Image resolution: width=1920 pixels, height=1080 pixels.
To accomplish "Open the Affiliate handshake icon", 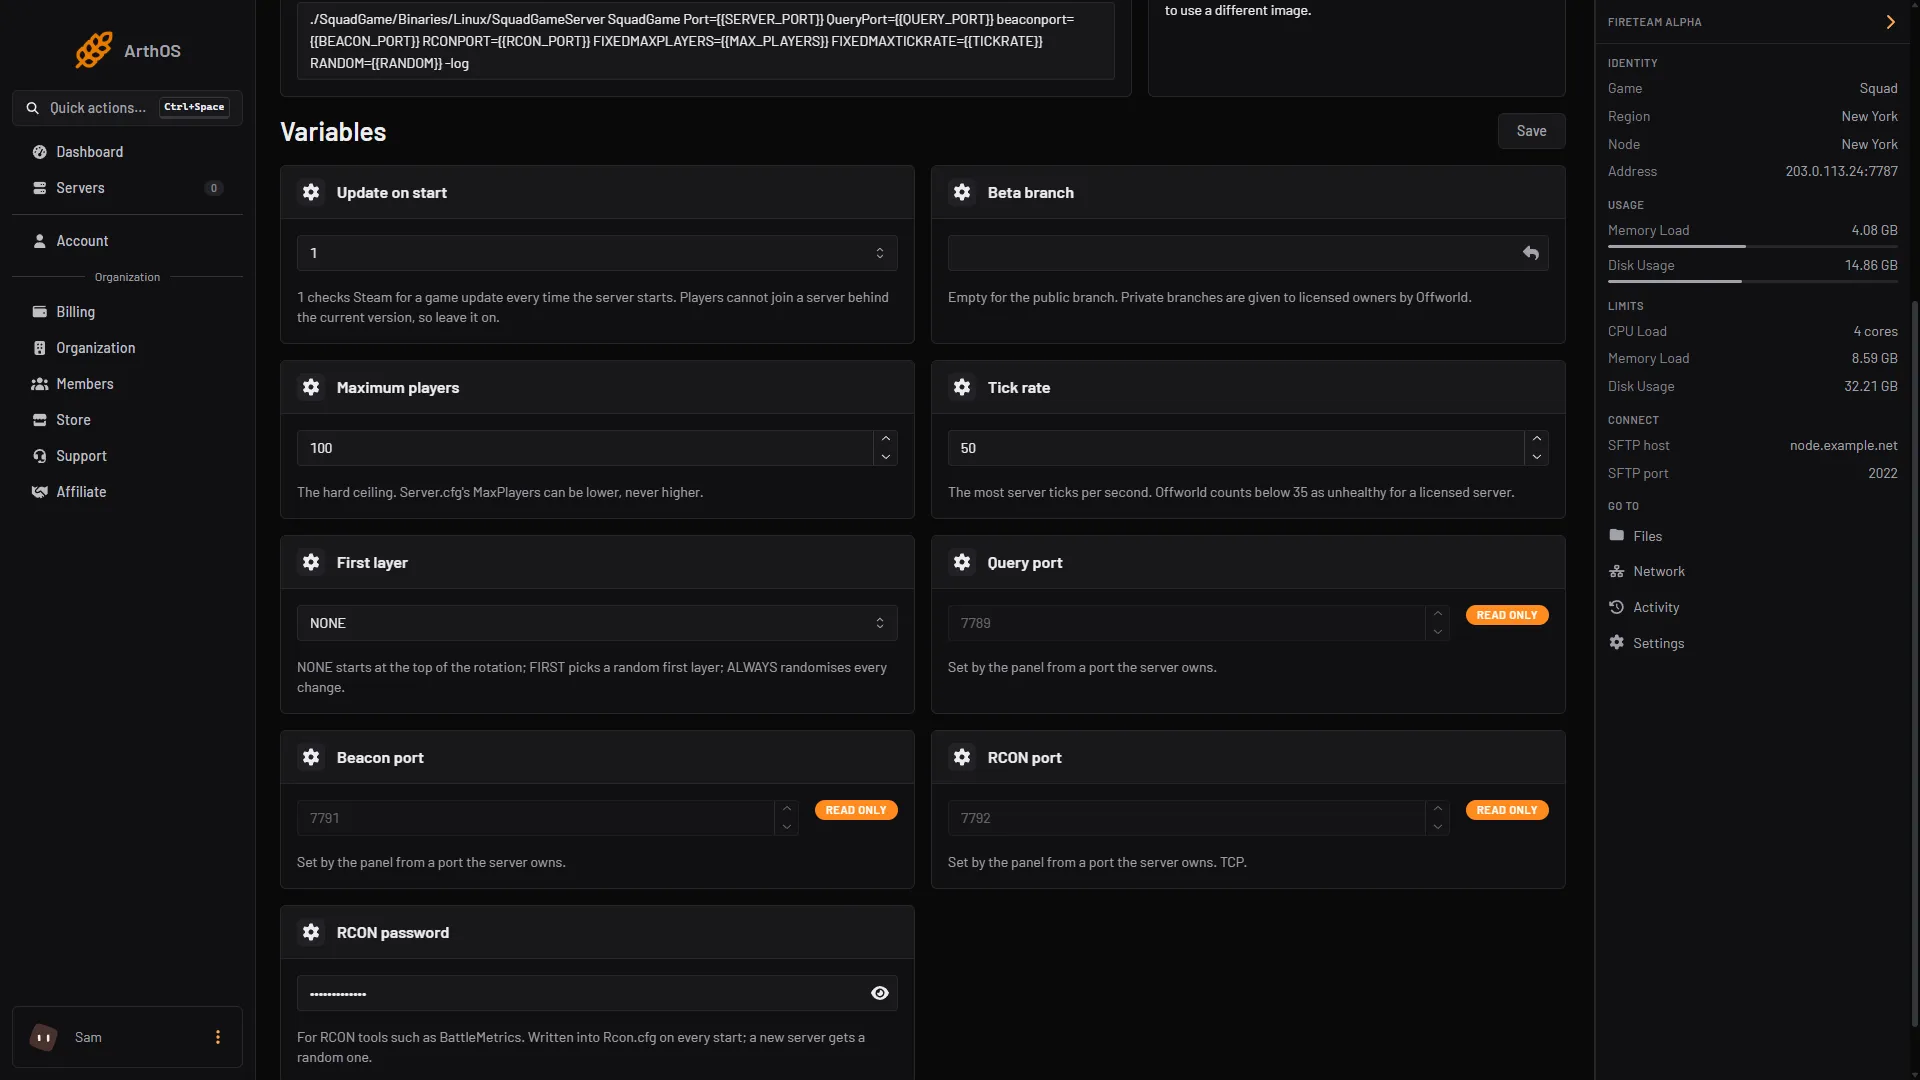I will pos(40,492).
